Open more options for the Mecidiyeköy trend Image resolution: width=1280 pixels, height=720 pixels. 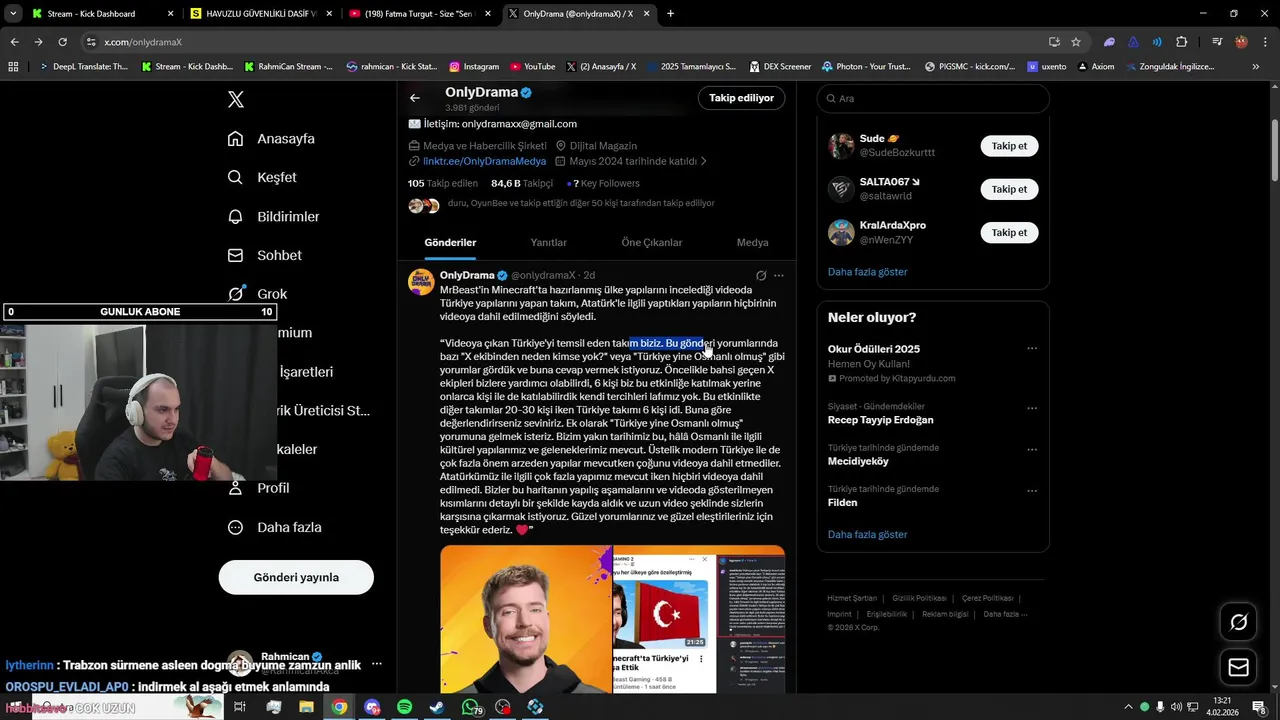point(1032,449)
